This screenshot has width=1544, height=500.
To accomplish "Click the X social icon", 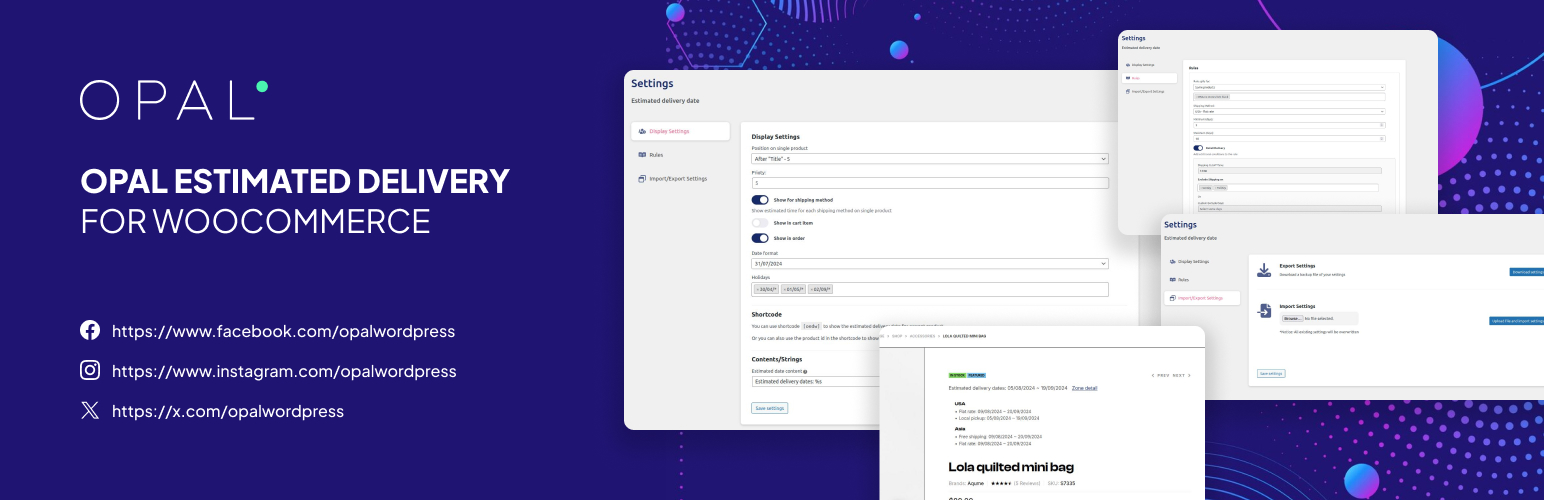I will 90,411.
